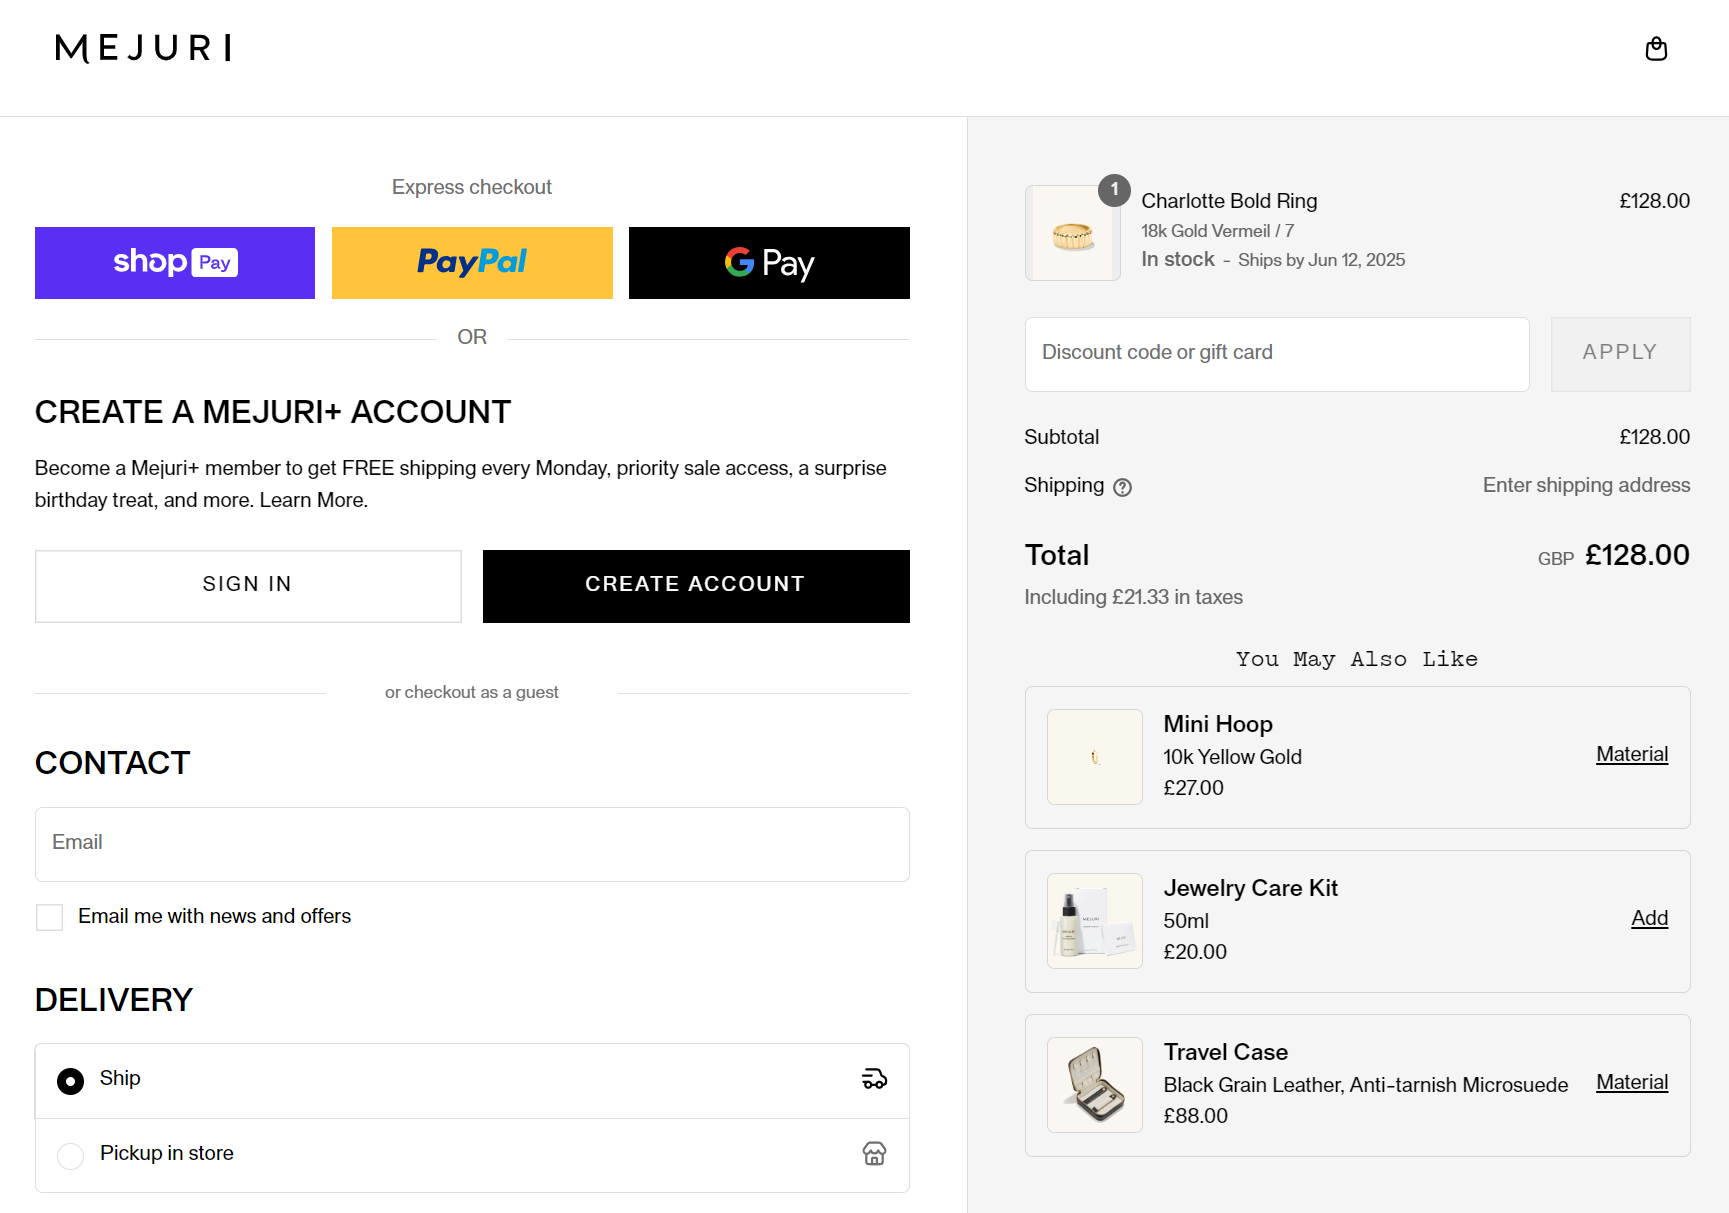This screenshot has width=1729, height=1213.
Task: Choose Material for Mini Hoop
Action: click(1632, 754)
